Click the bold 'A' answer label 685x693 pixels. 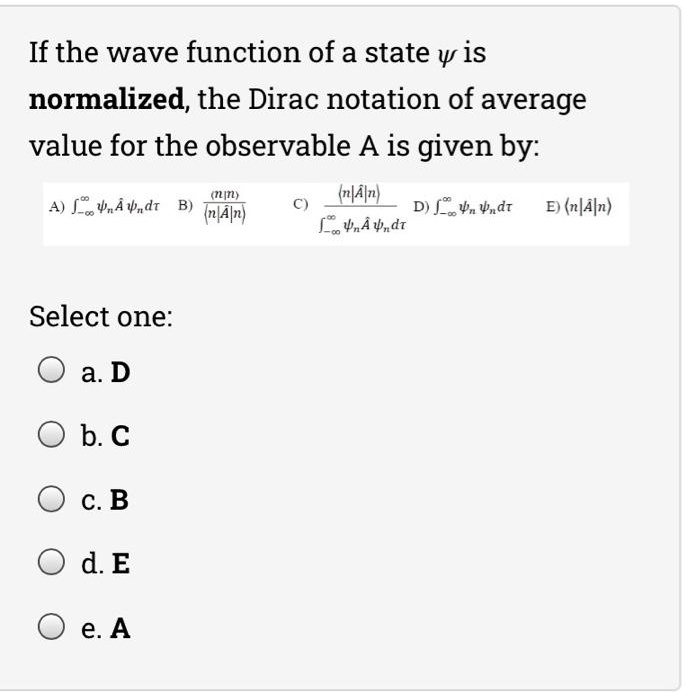[x=120, y=629]
